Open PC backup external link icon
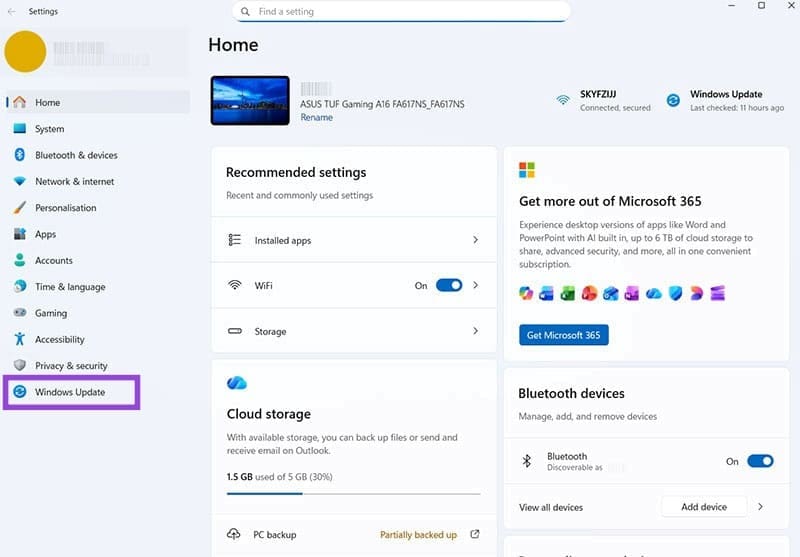This screenshot has width=800, height=557. point(474,534)
